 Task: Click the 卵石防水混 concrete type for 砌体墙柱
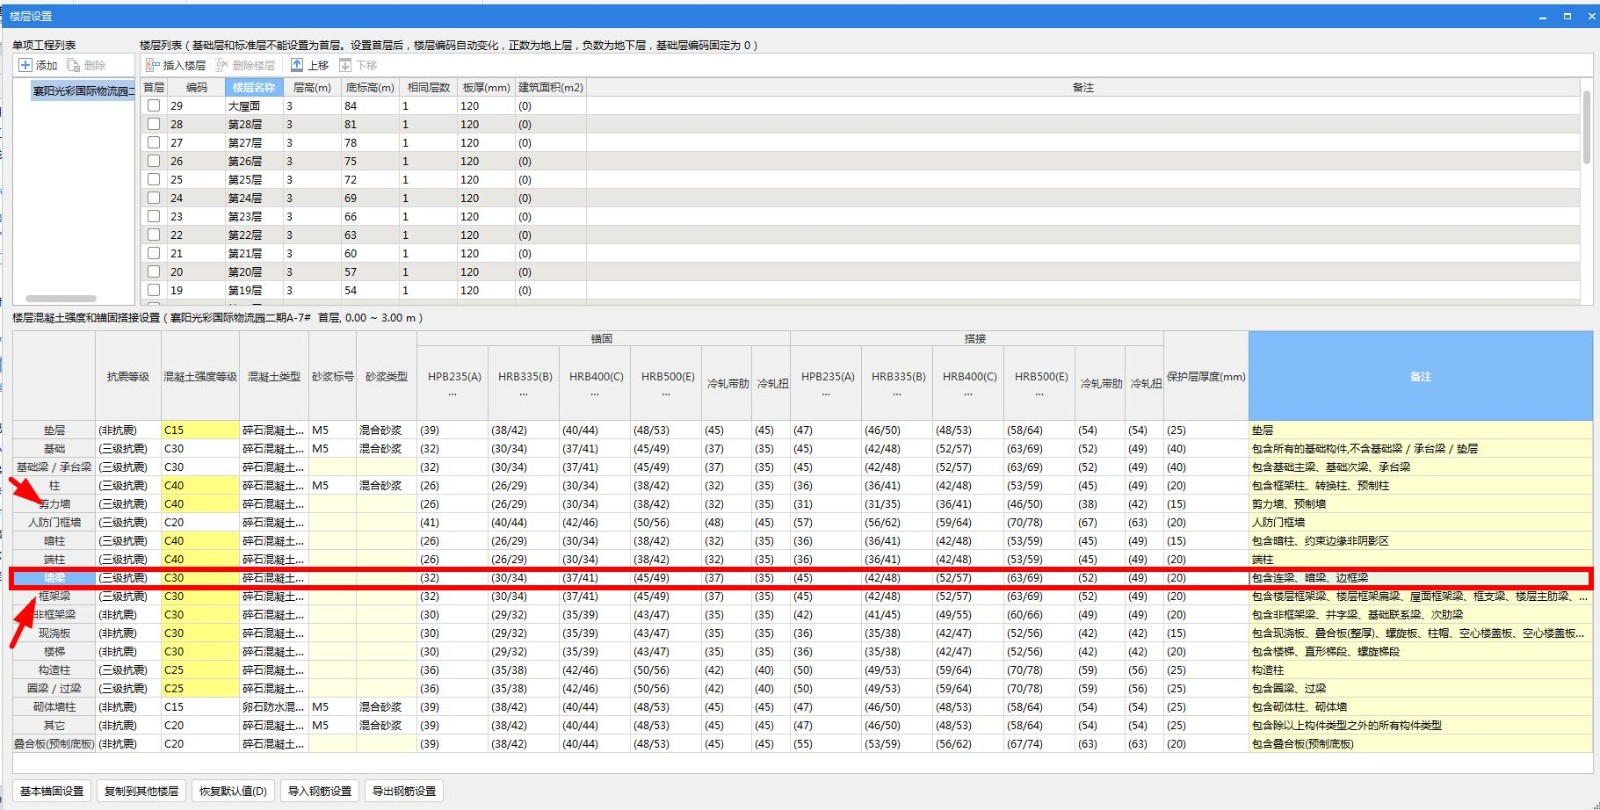273,707
